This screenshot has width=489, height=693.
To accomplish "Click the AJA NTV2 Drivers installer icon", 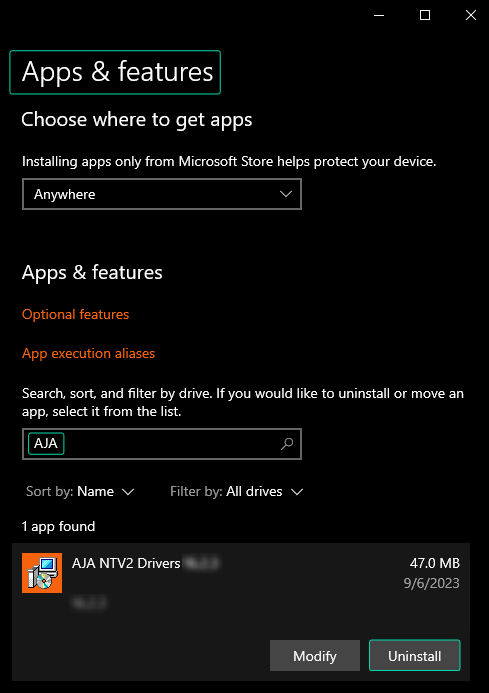I will (x=42, y=573).
